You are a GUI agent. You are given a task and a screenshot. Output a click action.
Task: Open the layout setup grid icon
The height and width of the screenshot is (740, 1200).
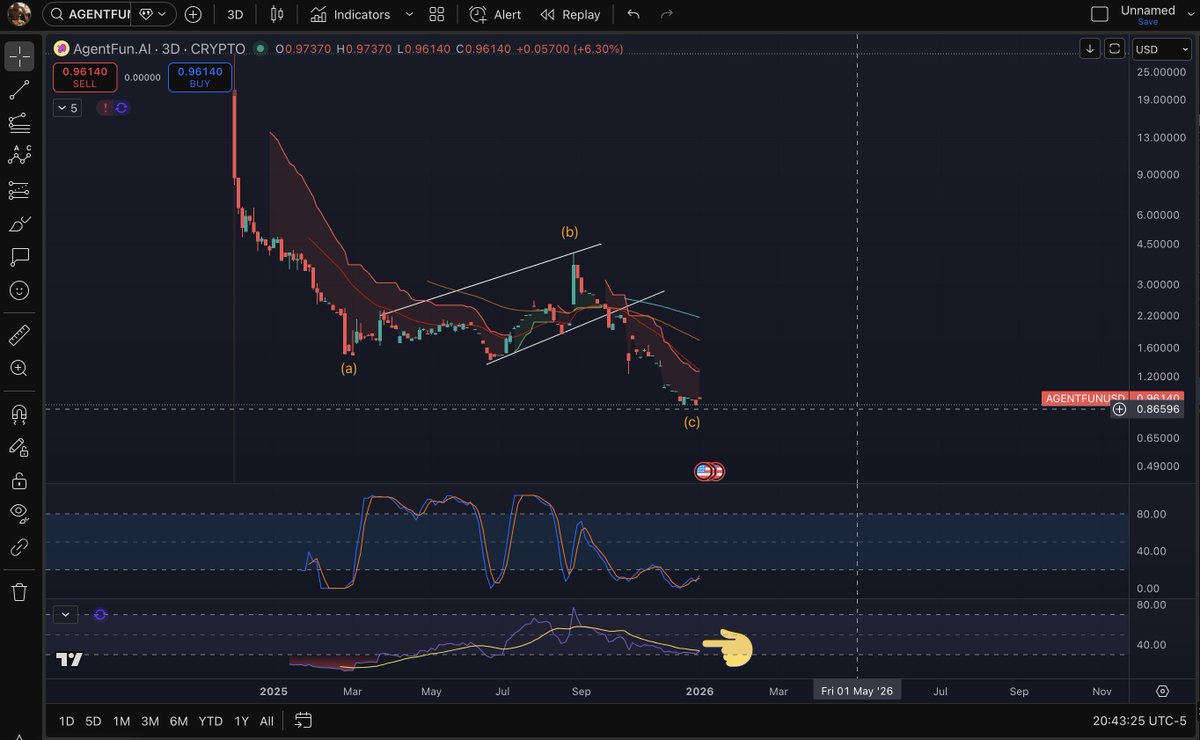pyautogui.click(x=436, y=15)
